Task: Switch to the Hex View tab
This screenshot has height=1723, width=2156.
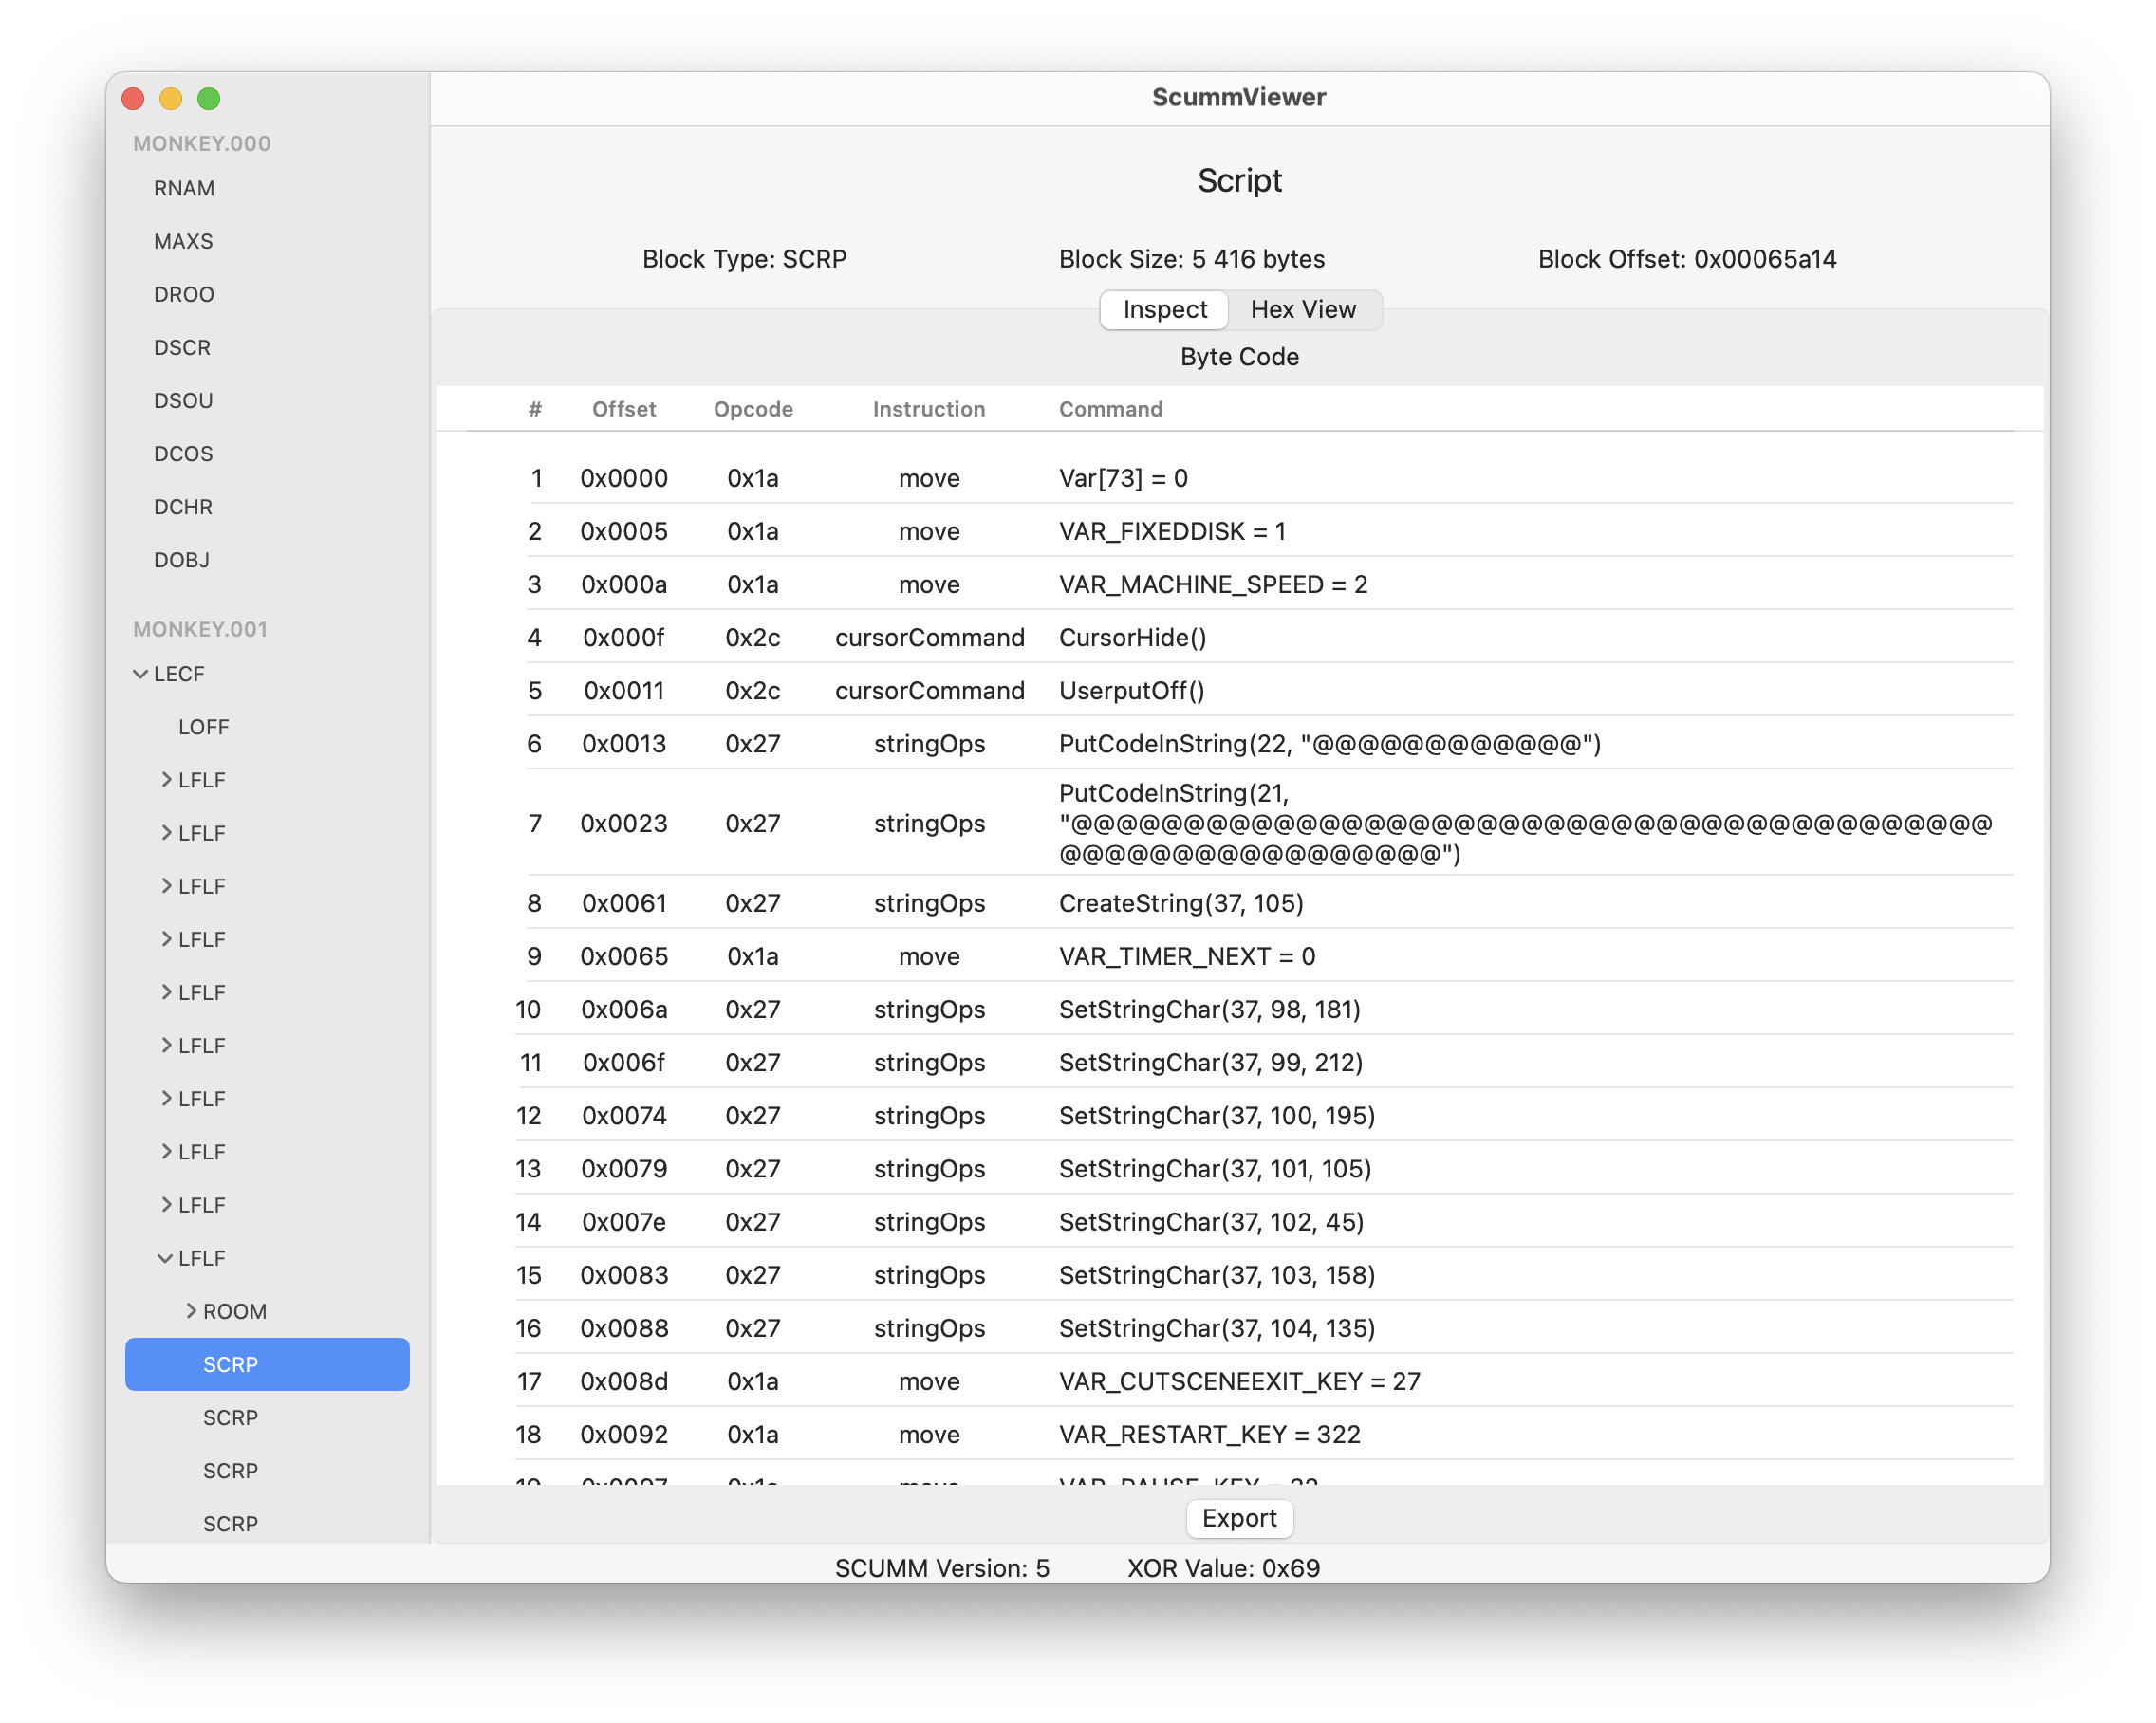Action: click(1302, 310)
